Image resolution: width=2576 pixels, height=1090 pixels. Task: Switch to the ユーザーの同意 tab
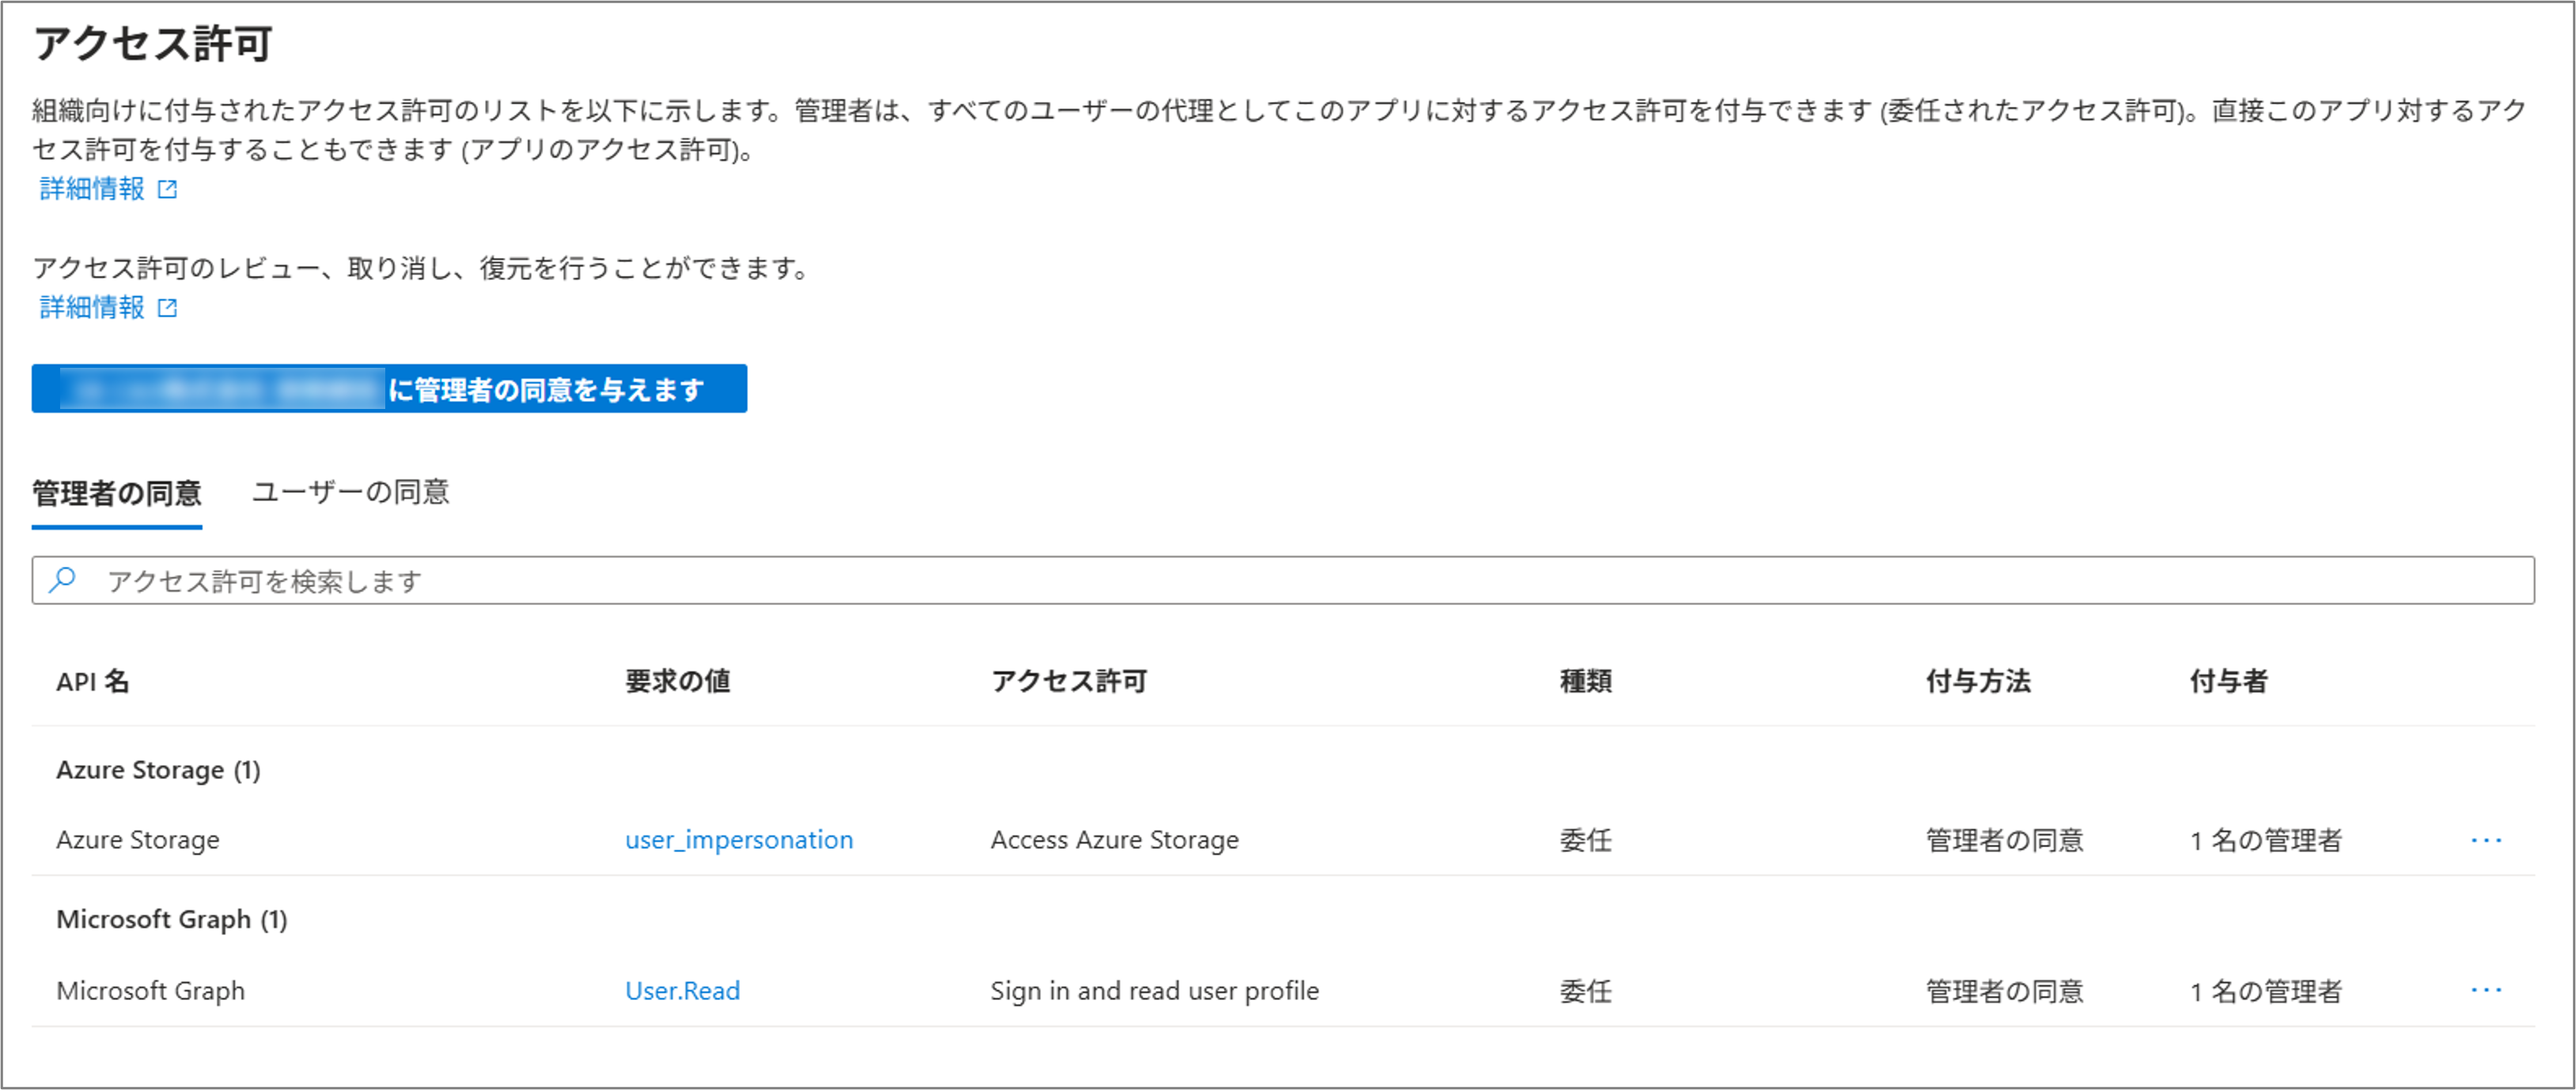pyautogui.click(x=350, y=492)
